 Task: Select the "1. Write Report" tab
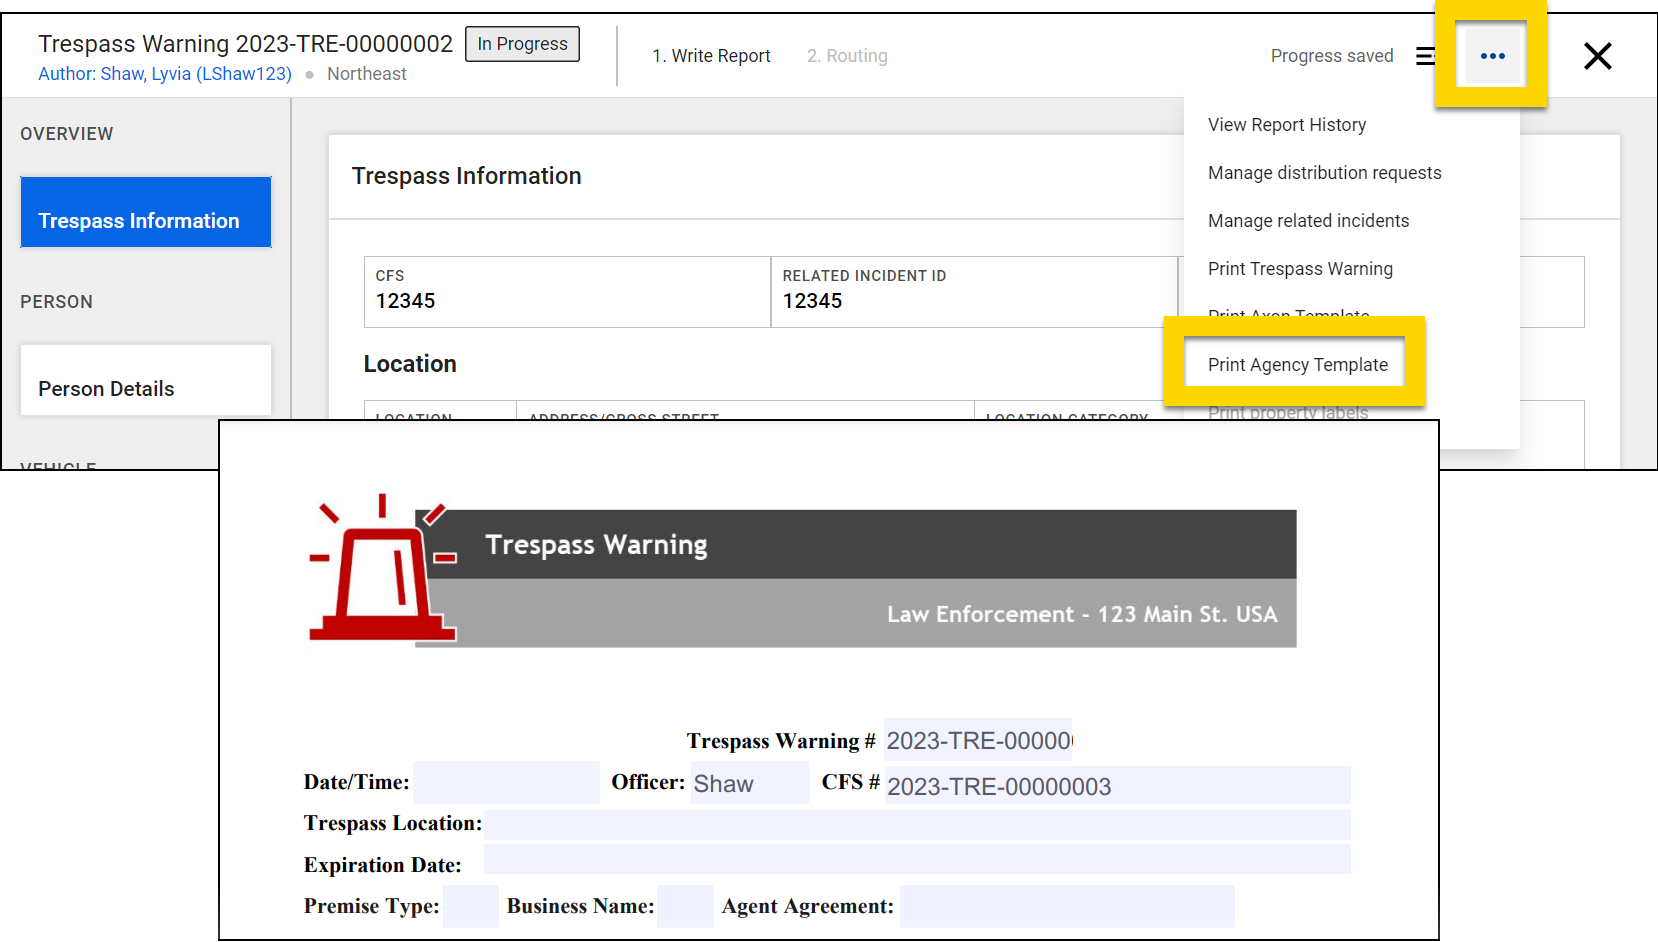click(x=711, y=55)
